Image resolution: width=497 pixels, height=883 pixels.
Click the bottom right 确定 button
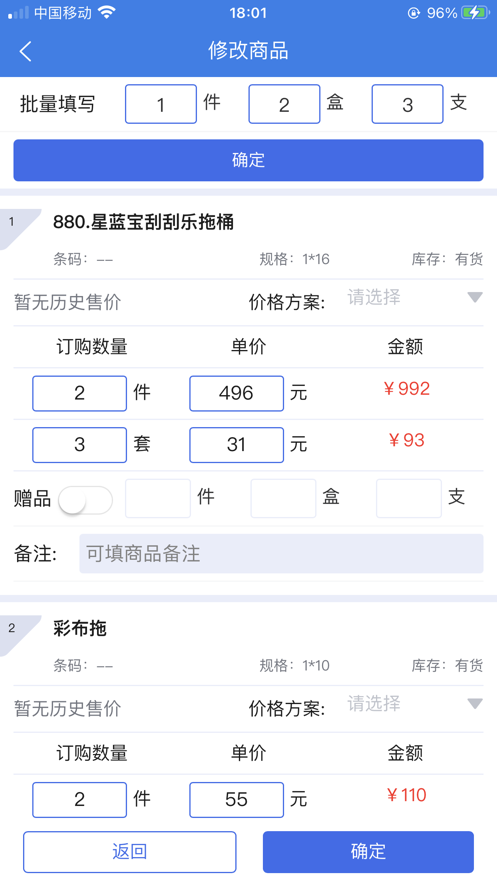tap(368, 851)
